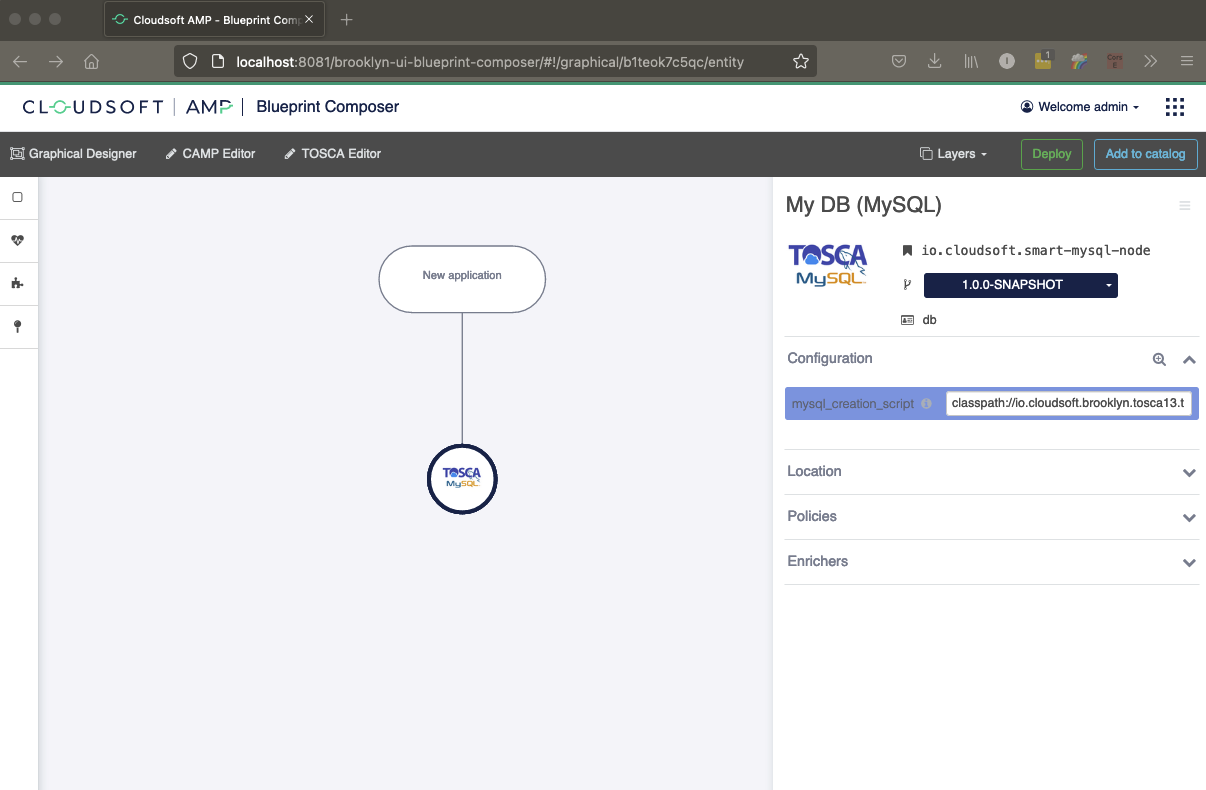The width and height of the screenshot is (1206, 790).
Task: Select the Cloudsoft AMP browser tab
Action: [212, 20]
